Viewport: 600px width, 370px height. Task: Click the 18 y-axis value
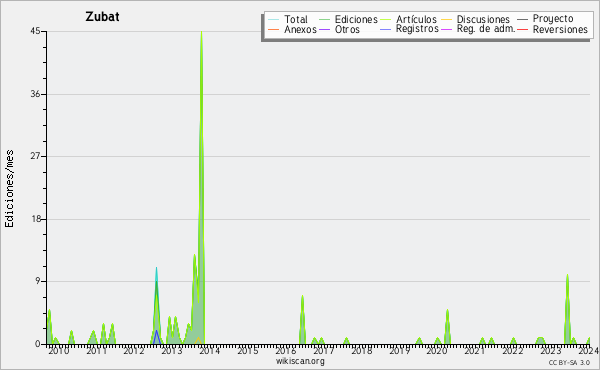pos(36,219)
